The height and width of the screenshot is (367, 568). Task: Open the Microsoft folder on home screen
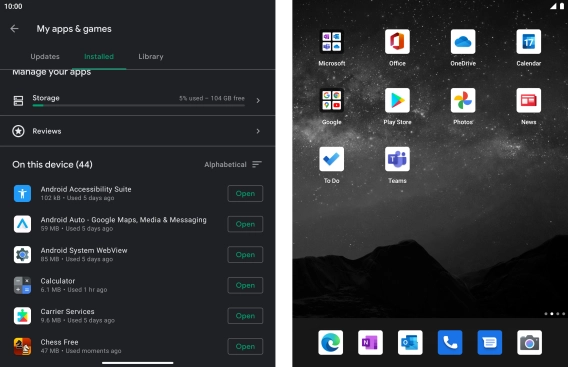click(331, 42)
